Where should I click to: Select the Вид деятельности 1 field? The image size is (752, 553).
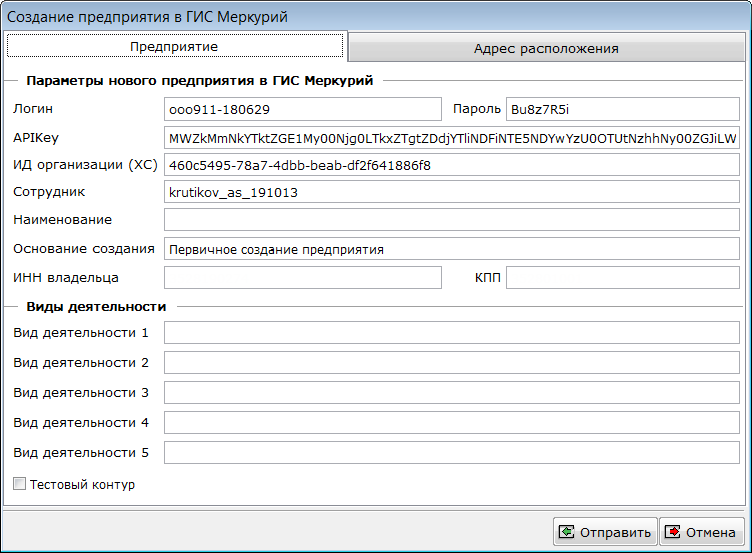coord(452,332)
